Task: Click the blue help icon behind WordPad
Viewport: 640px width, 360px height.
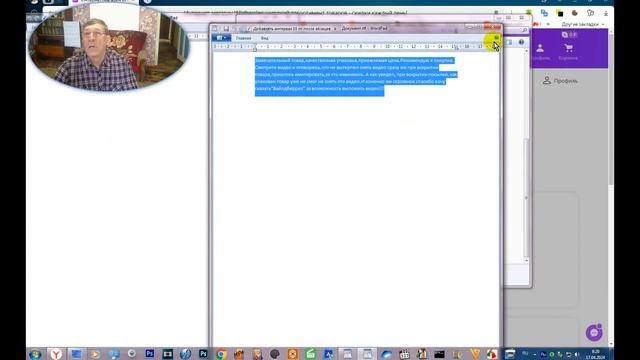Action: click(x=521, y=42)
